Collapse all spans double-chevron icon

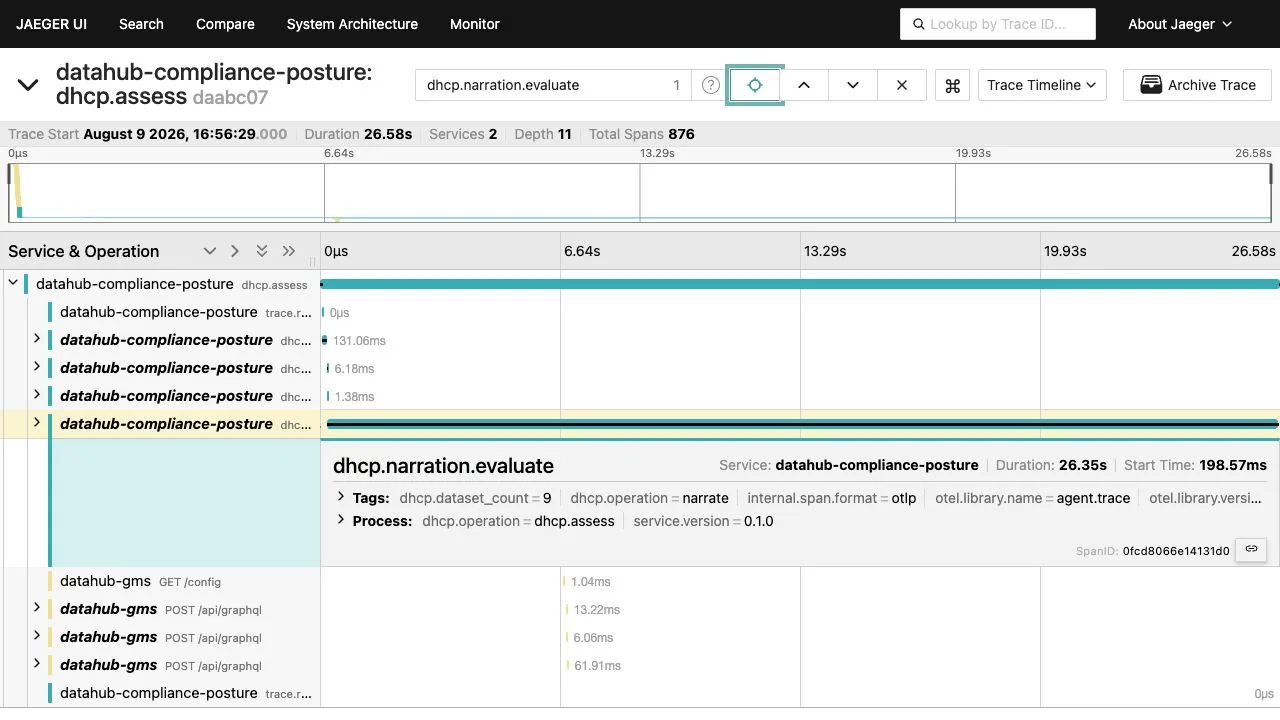coord(289,251)
